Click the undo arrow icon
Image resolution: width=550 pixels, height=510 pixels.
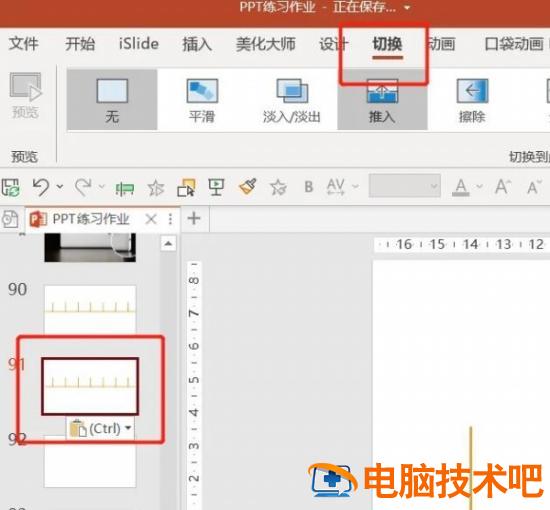pyautogui.click(x=41, y=187)
